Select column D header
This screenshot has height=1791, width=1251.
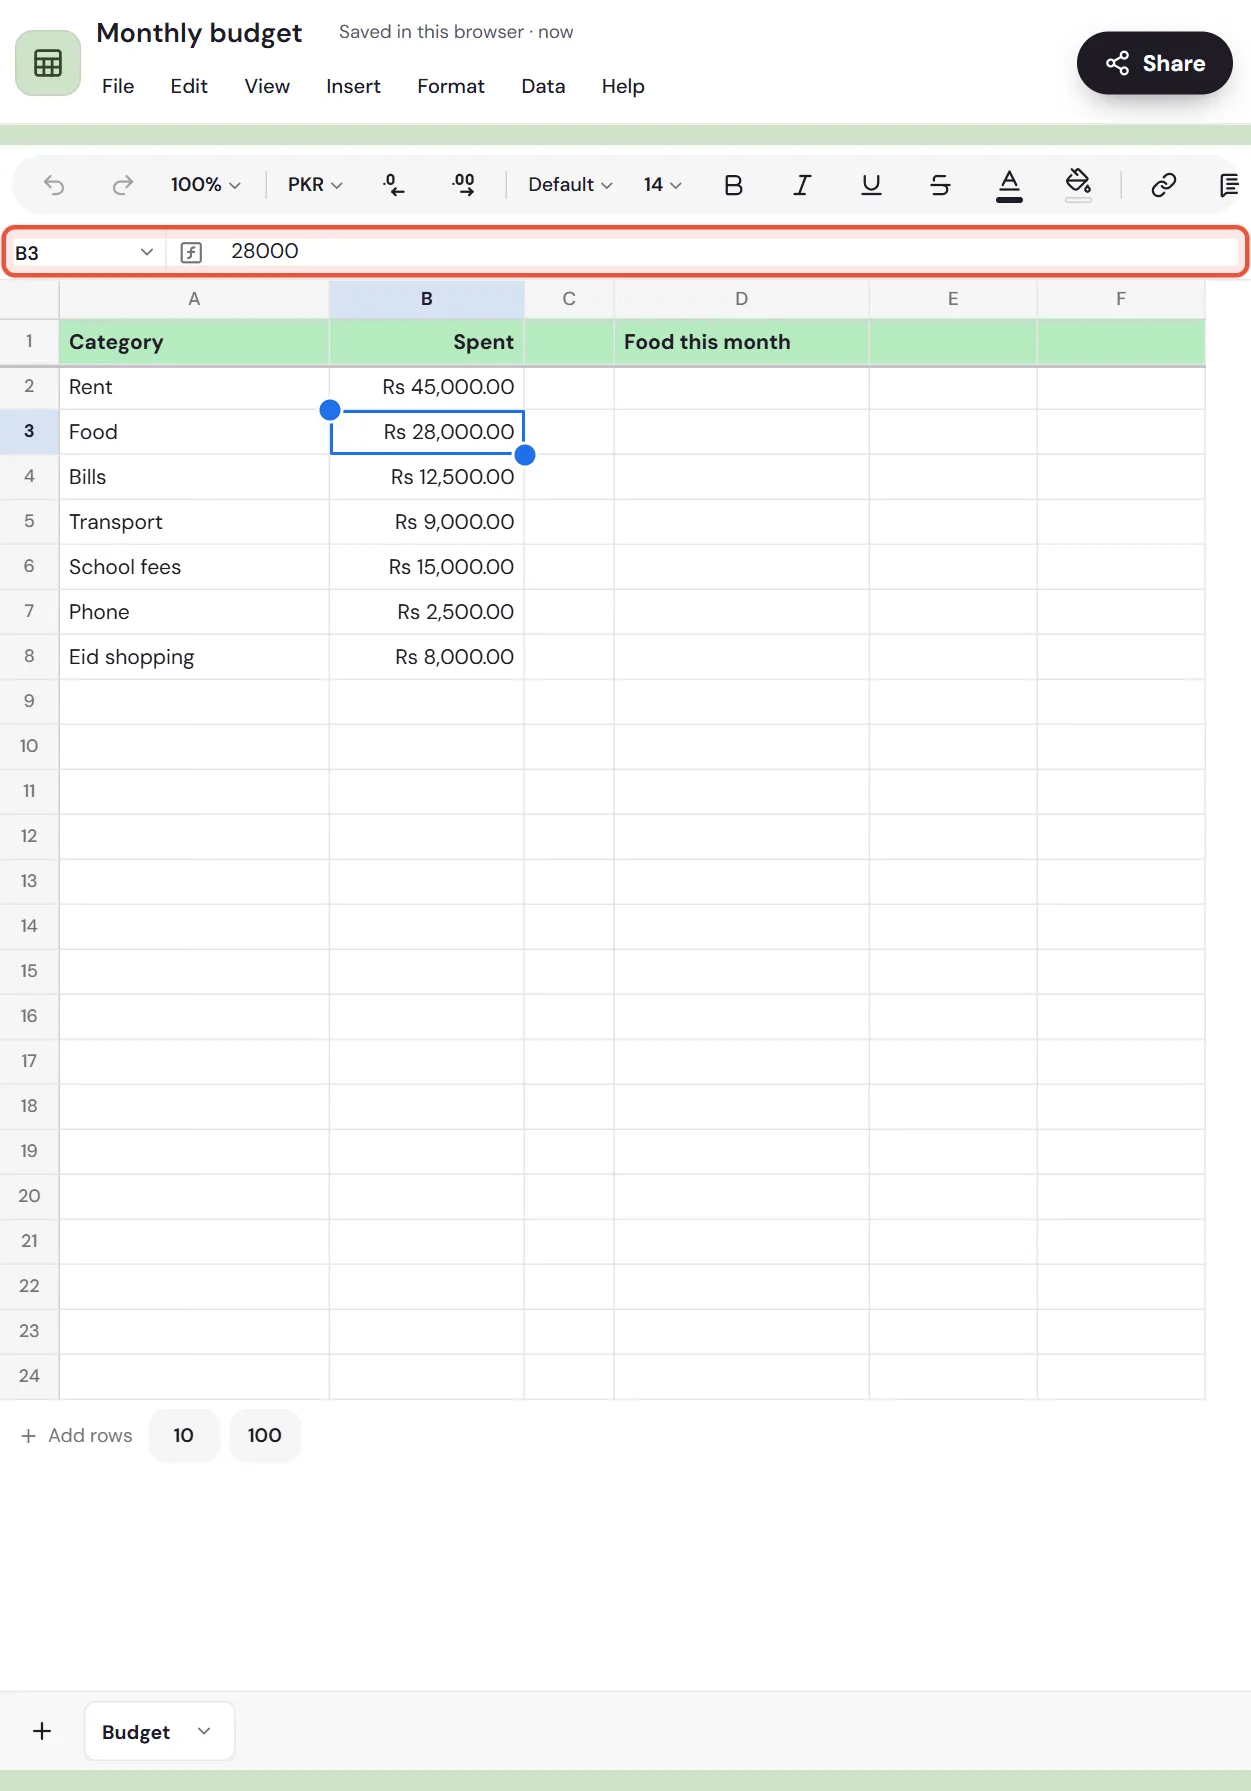(x=742, y=299)
